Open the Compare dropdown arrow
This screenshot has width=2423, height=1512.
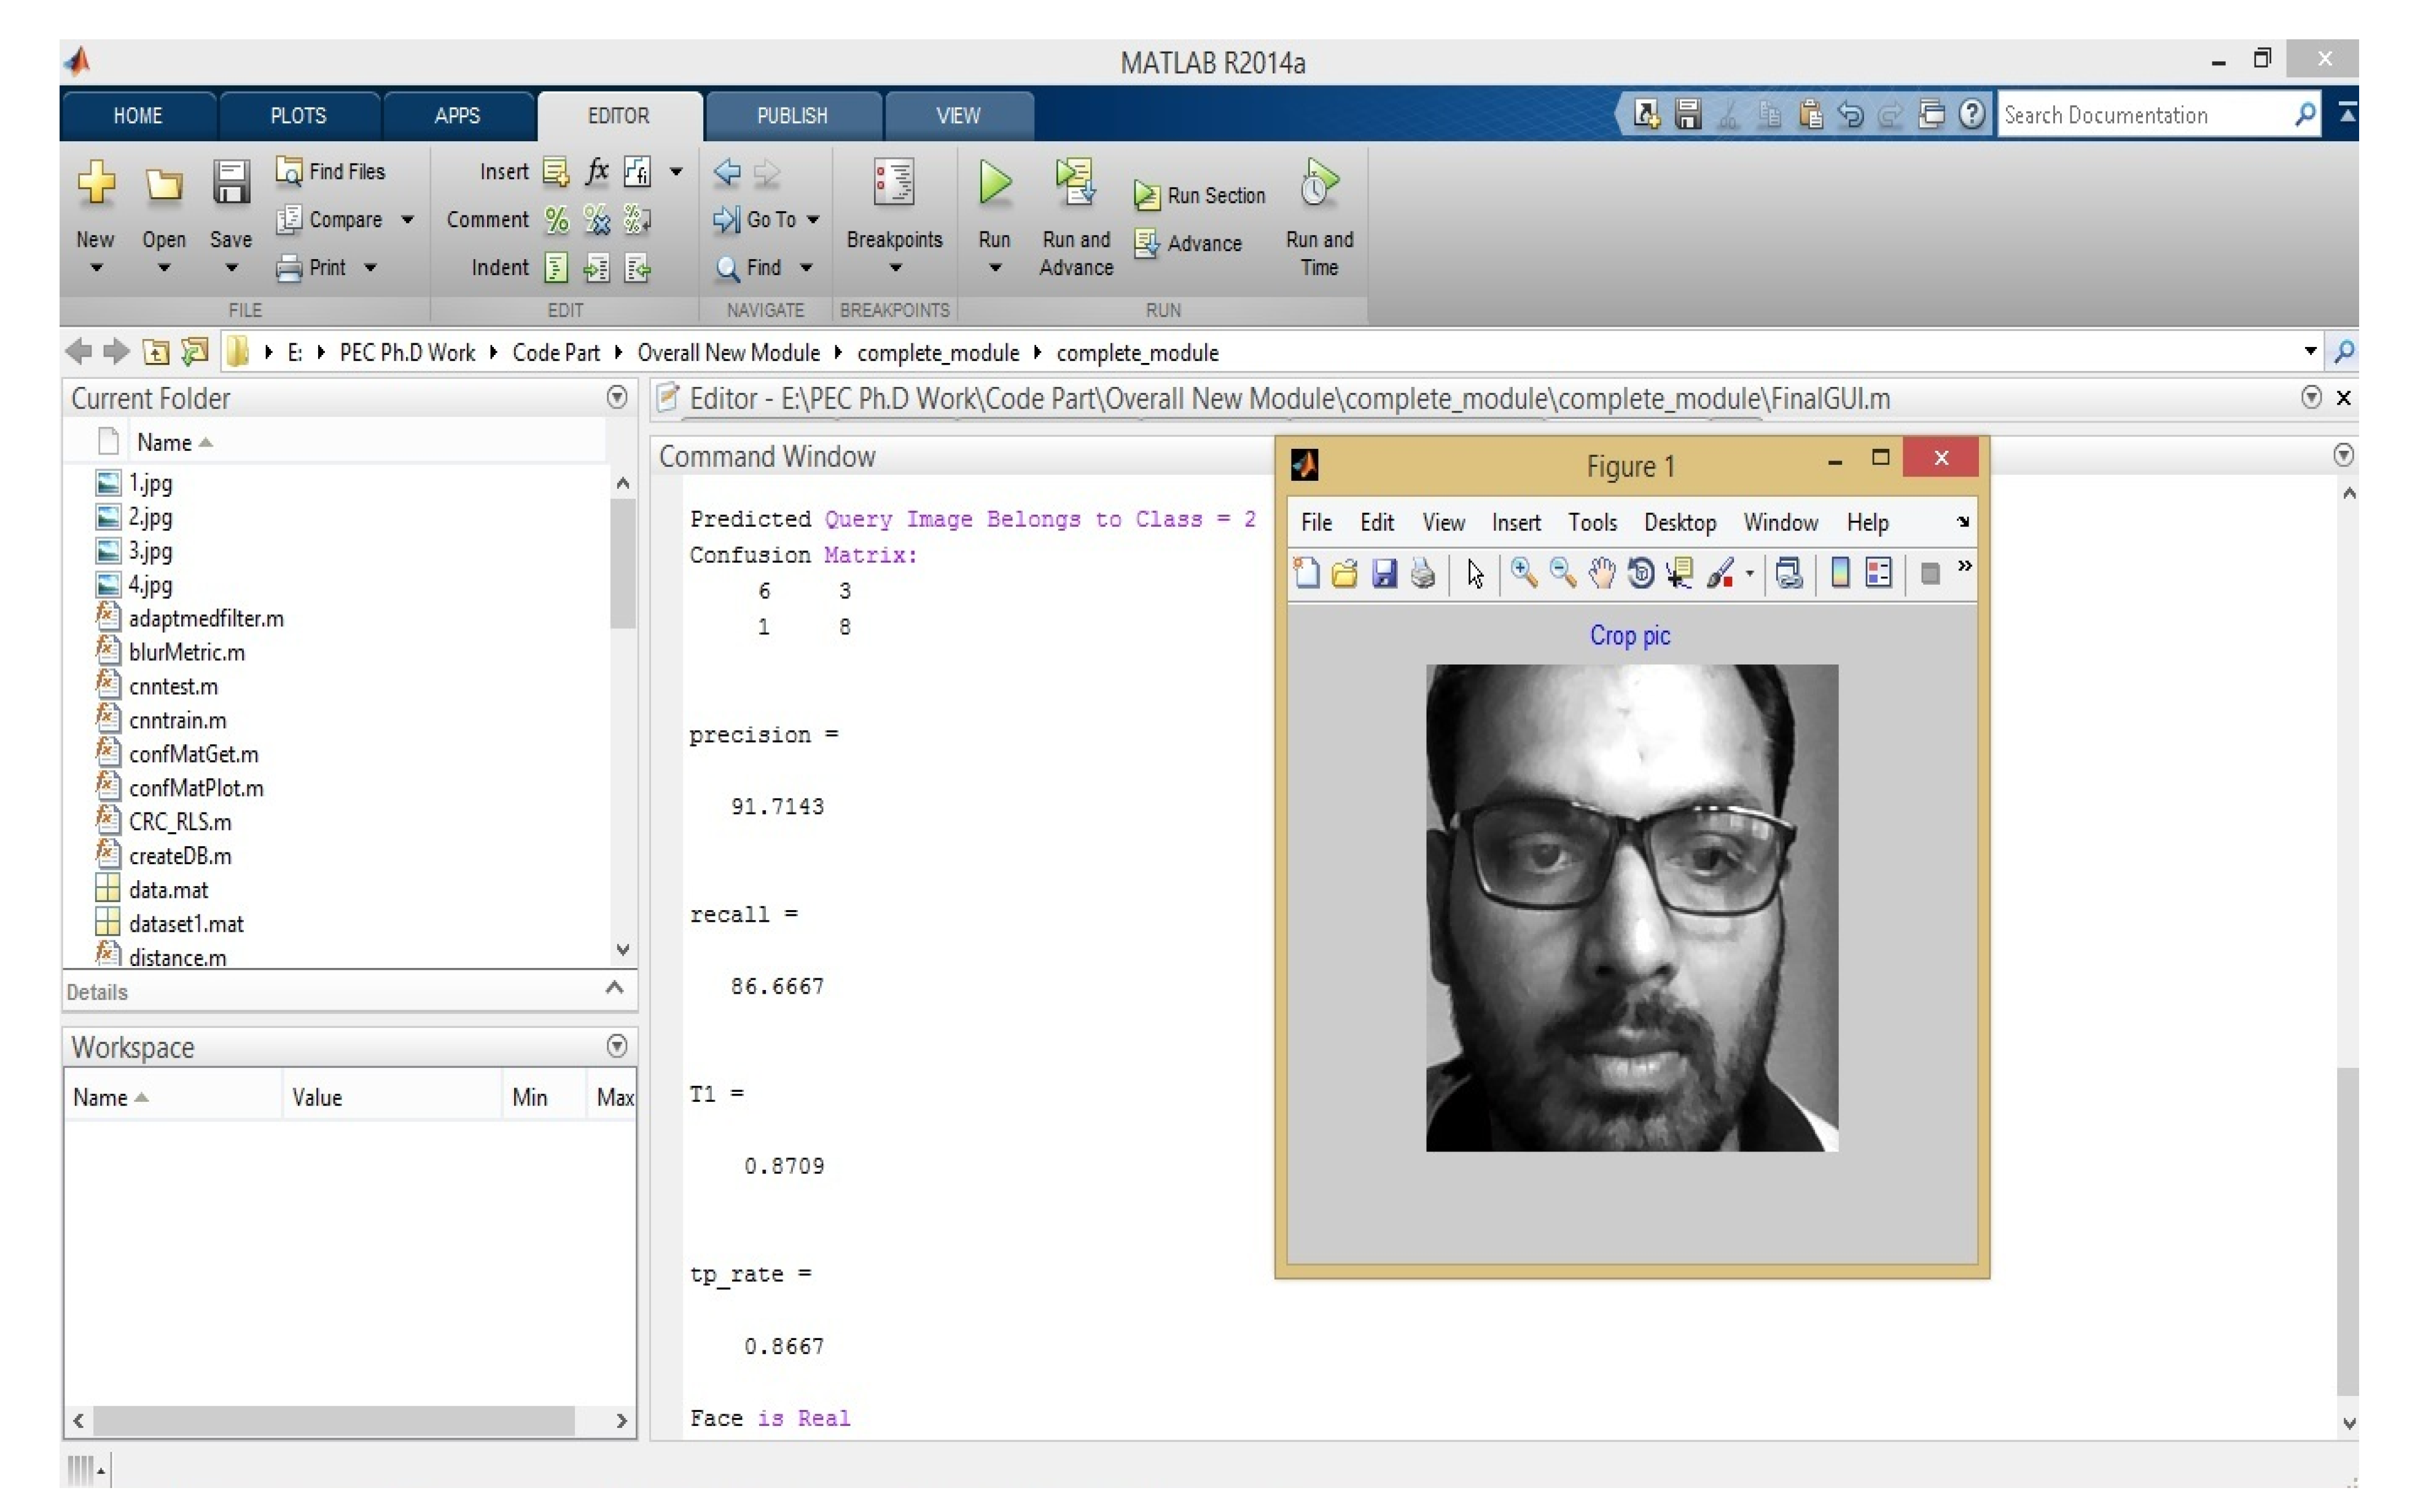click(x=408, y=220)
